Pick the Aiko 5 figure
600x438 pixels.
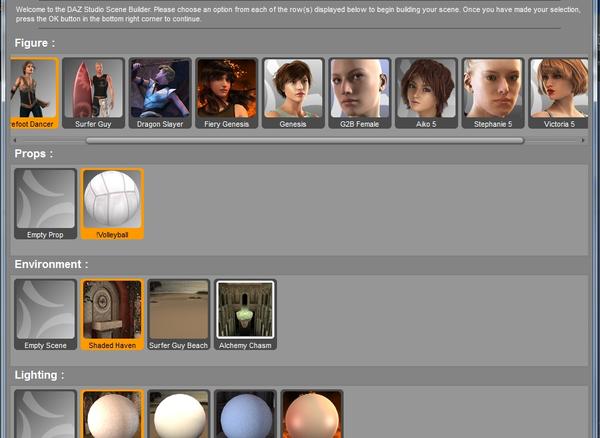[426, 93]
